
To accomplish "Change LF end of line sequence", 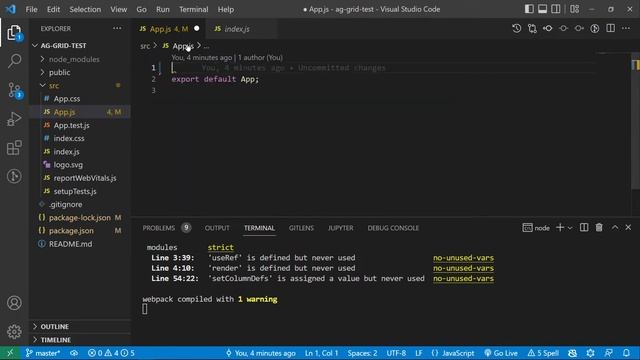I will (419, 353).
